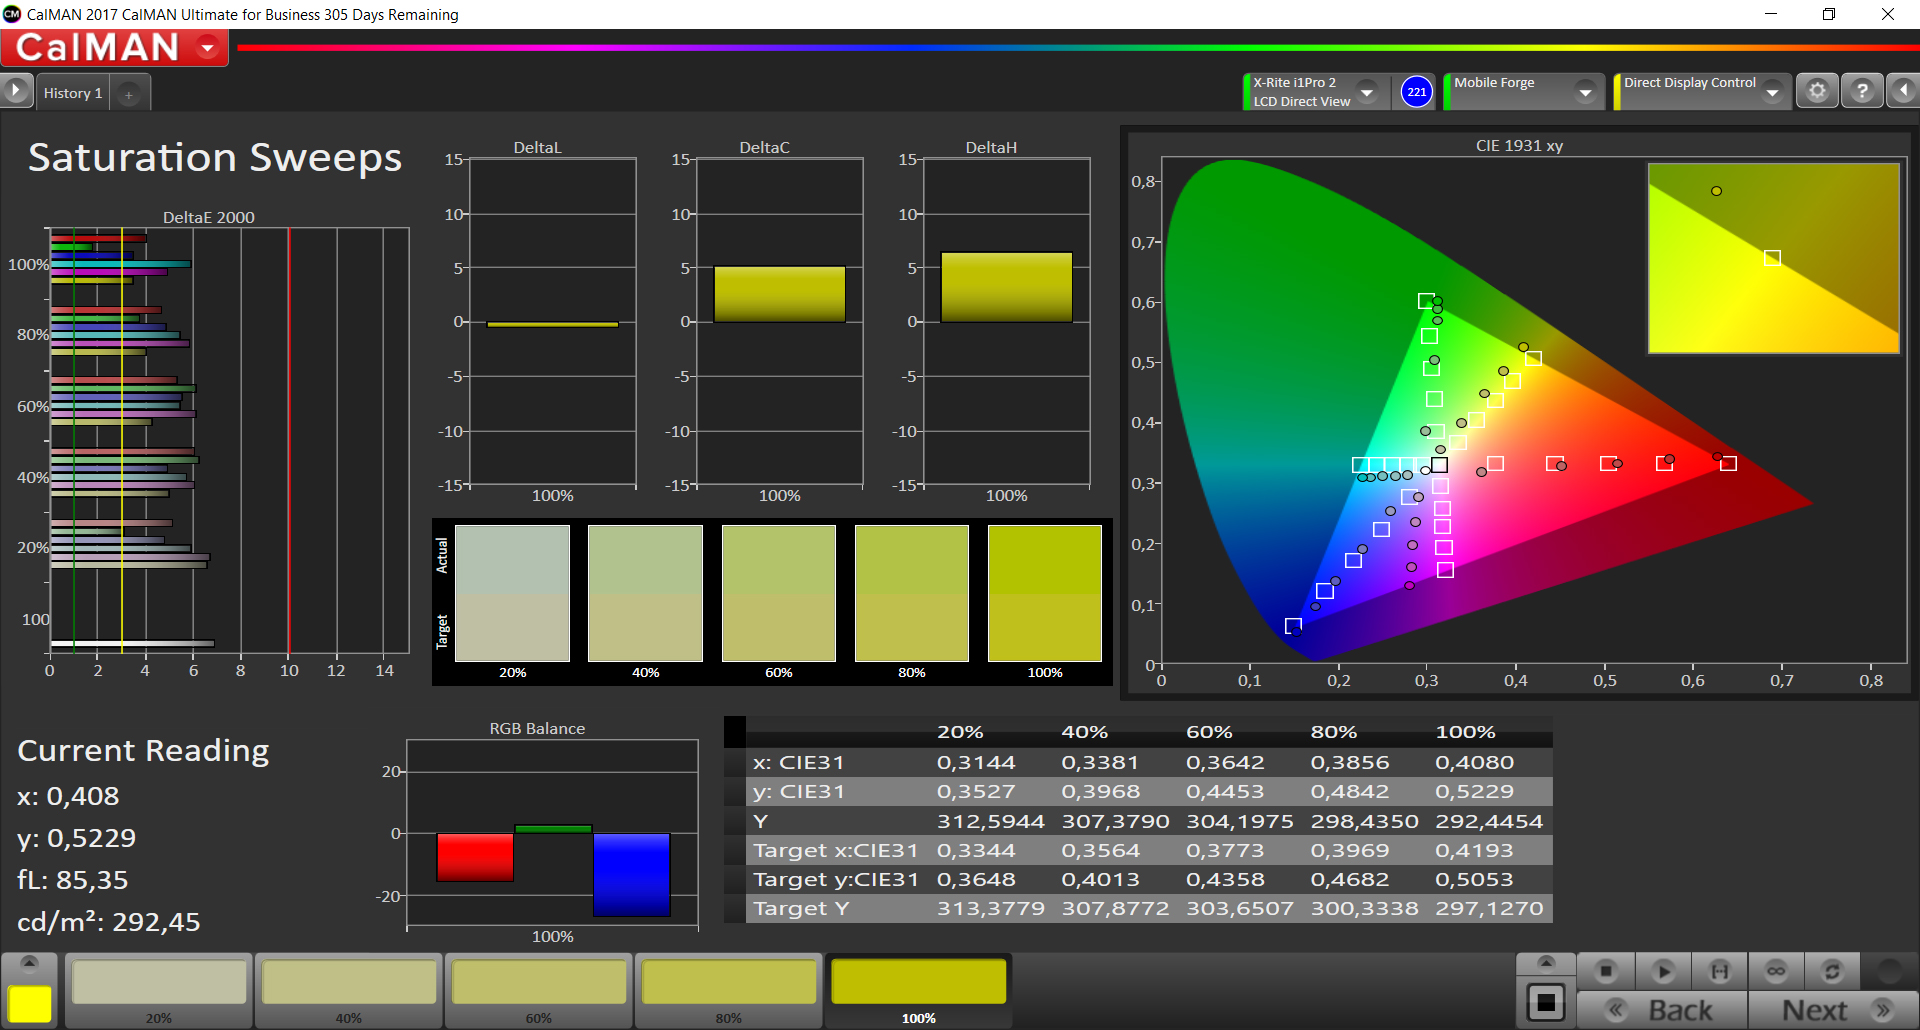Select the 80% saturation swatch at bottom
Screen dimensions: 1920x1030
pos(729,990)
